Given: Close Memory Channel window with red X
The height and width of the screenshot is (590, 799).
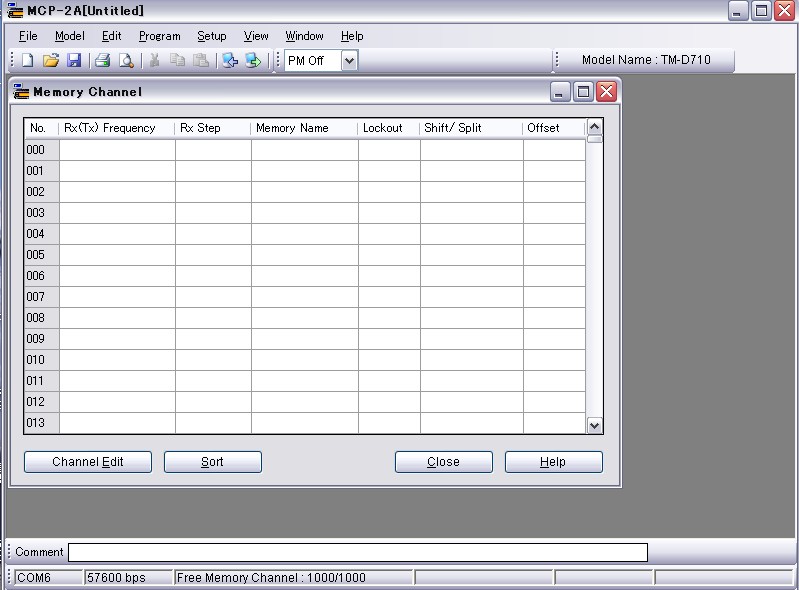Looking at the screenshot, I should click(x=606, y=92).
